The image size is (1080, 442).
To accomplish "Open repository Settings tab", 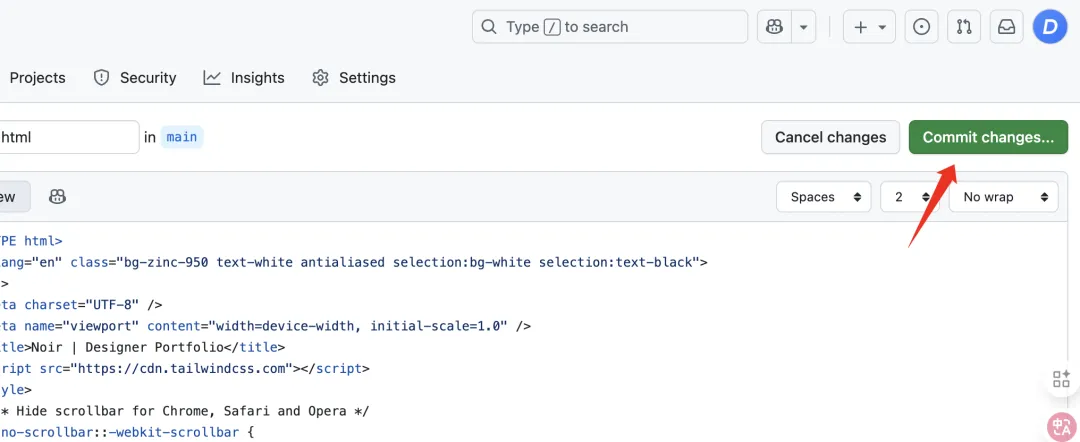I will (x=354, y=78).
